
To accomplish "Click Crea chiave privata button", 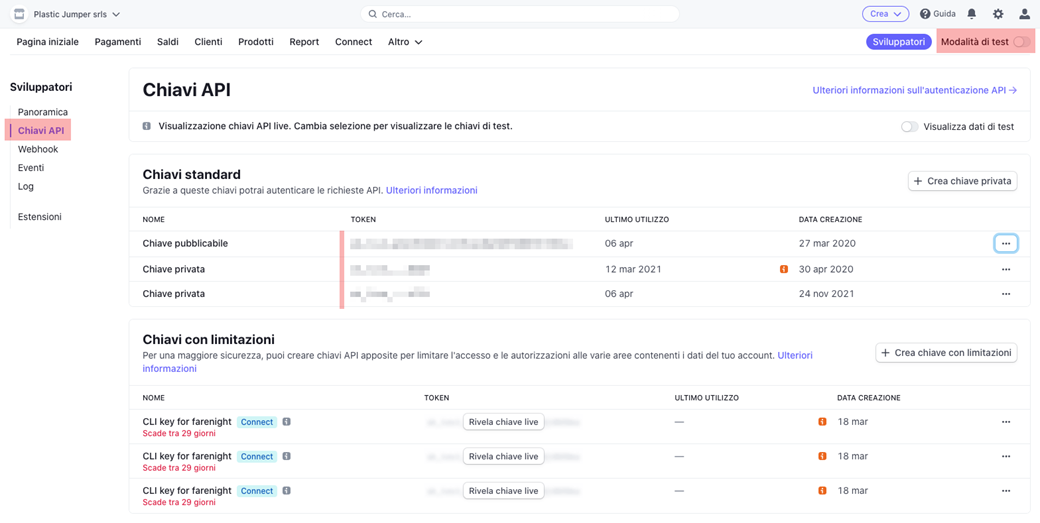I will 962,181.
